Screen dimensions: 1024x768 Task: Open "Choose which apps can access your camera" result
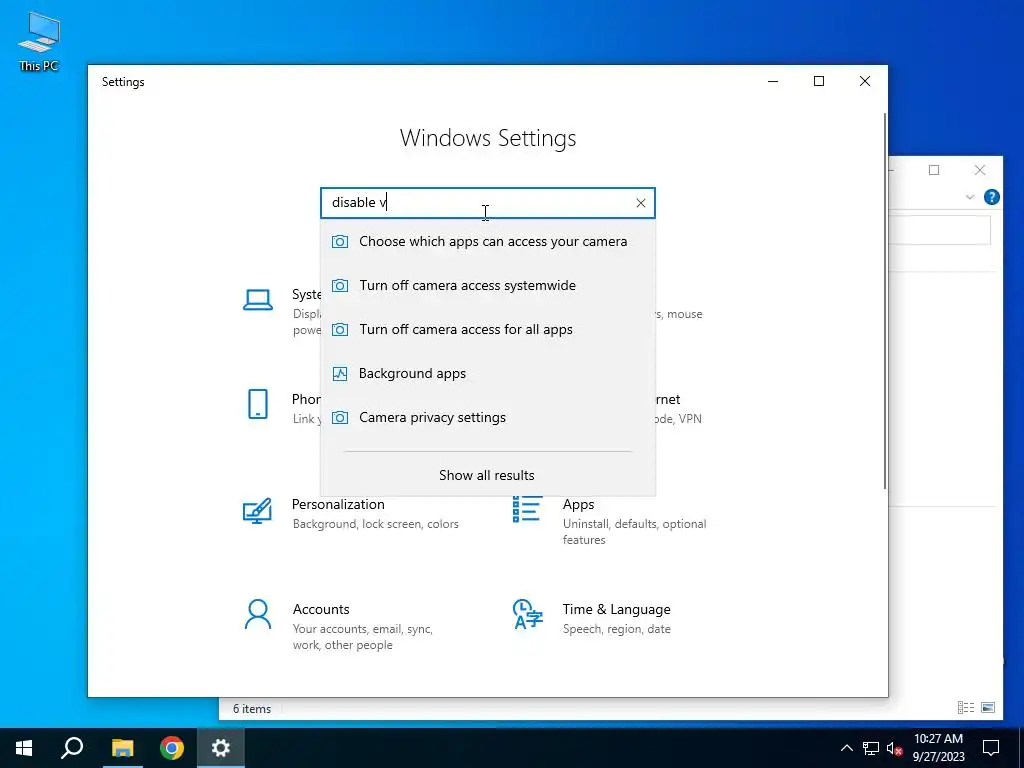point(488,242)
